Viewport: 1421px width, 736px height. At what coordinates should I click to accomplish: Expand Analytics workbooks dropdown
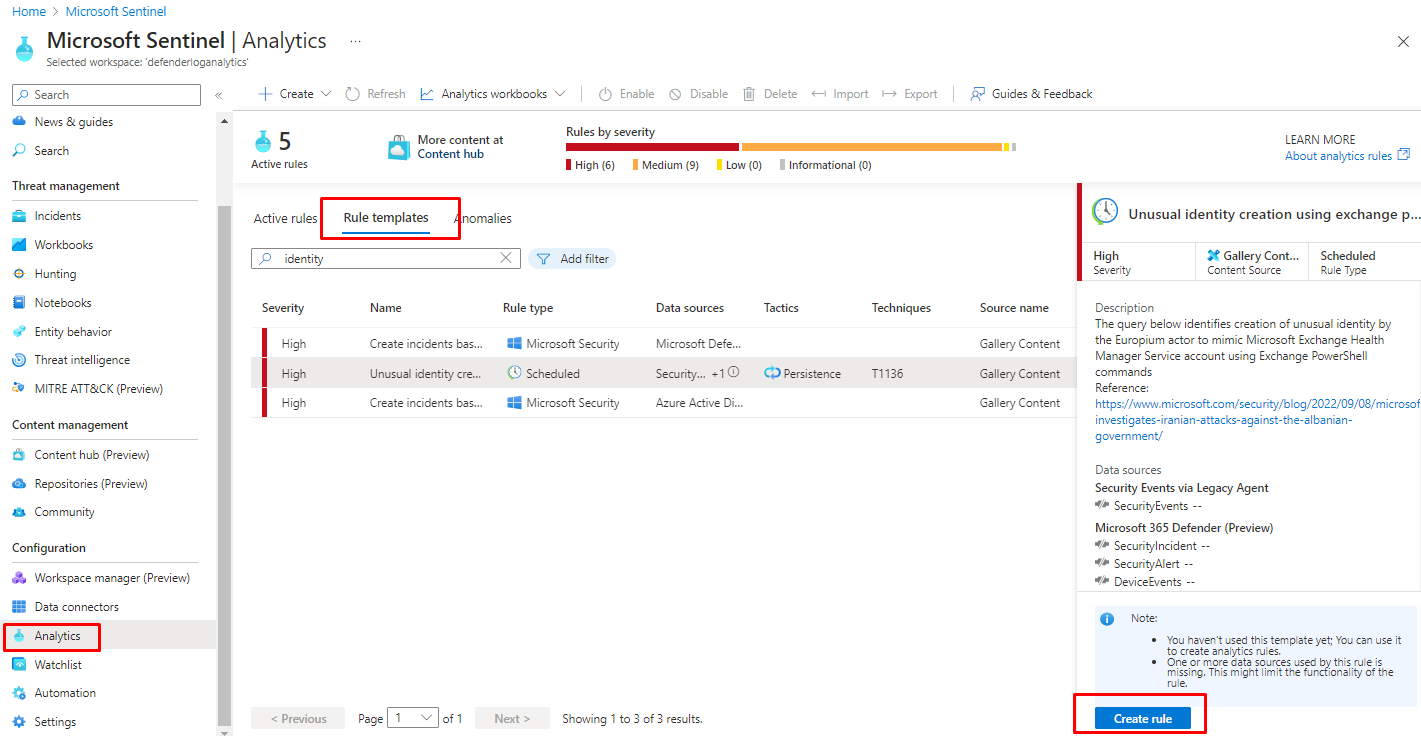(x=560, y=94)
